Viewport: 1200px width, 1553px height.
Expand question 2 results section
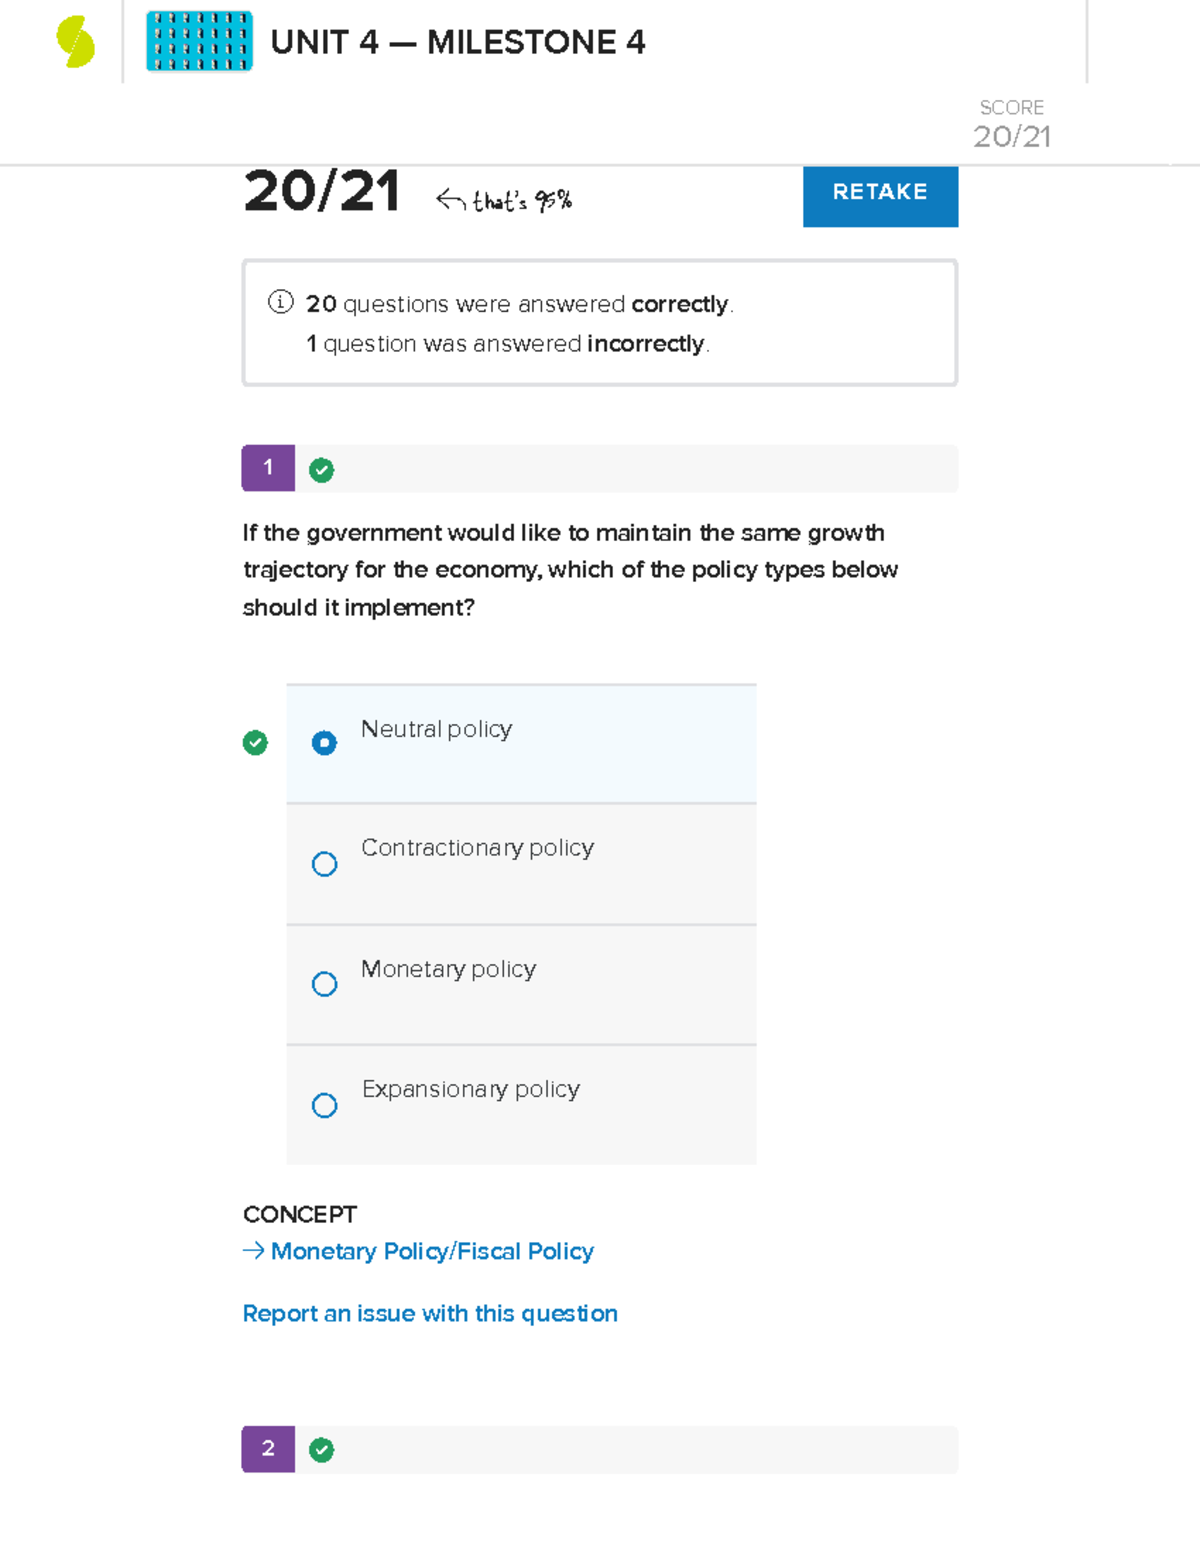coord(600,1449)
